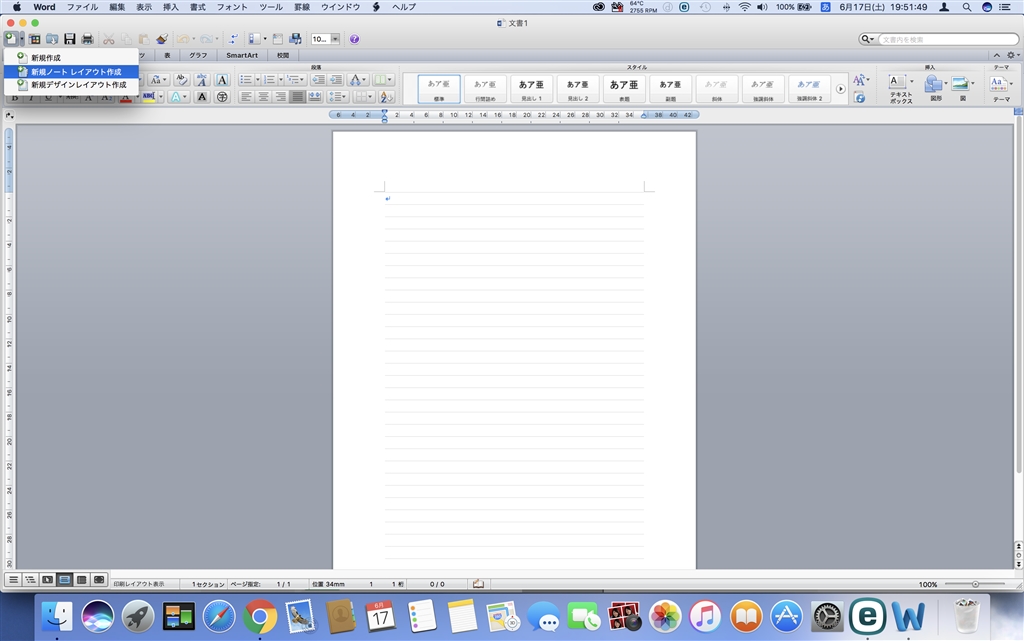
Task: Open the テーマ dropdown arrow
Action: pos(1011,84)
